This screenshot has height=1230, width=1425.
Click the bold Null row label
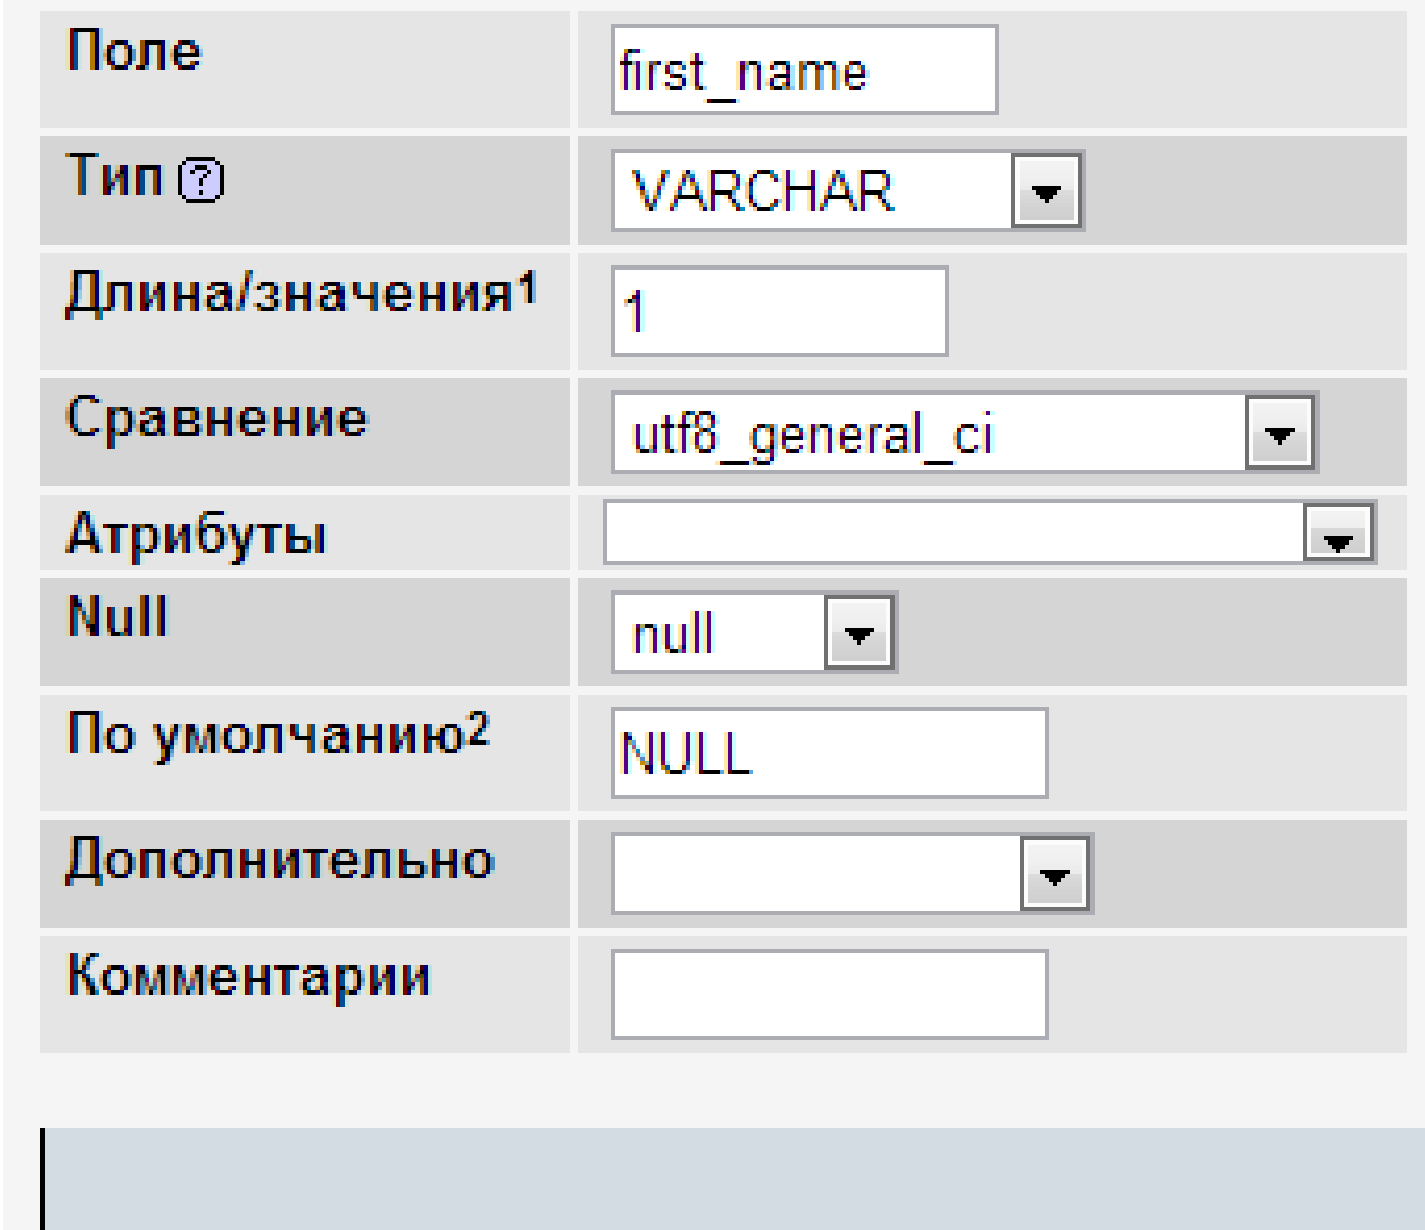pyautogui.click(x=117, y=615)
